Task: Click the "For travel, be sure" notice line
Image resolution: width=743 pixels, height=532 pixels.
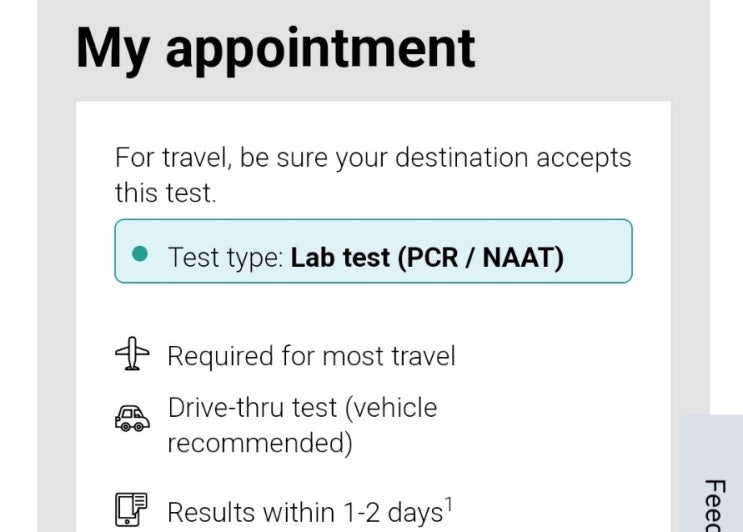Action: coord(373,158)
